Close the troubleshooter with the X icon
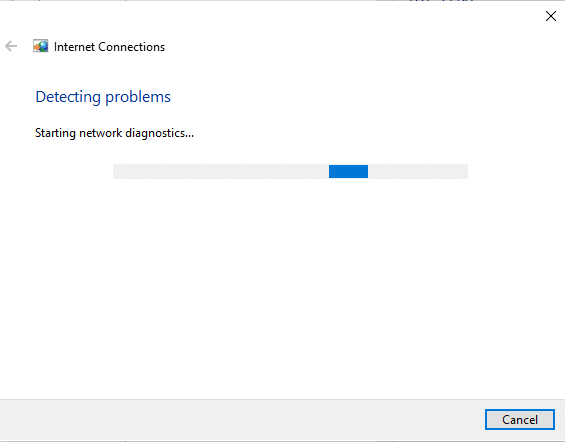The height and width of the screenshot is (442, 565). click(x=551, y=16)
